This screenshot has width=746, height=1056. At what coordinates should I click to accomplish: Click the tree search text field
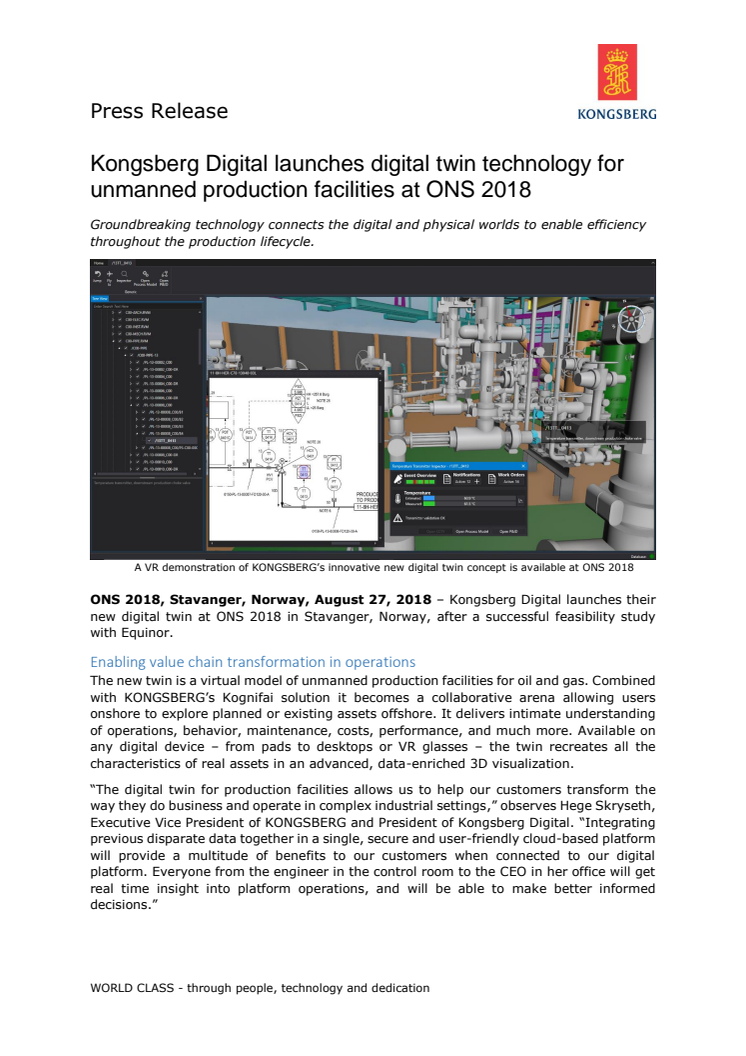click(x=146, y=306)
